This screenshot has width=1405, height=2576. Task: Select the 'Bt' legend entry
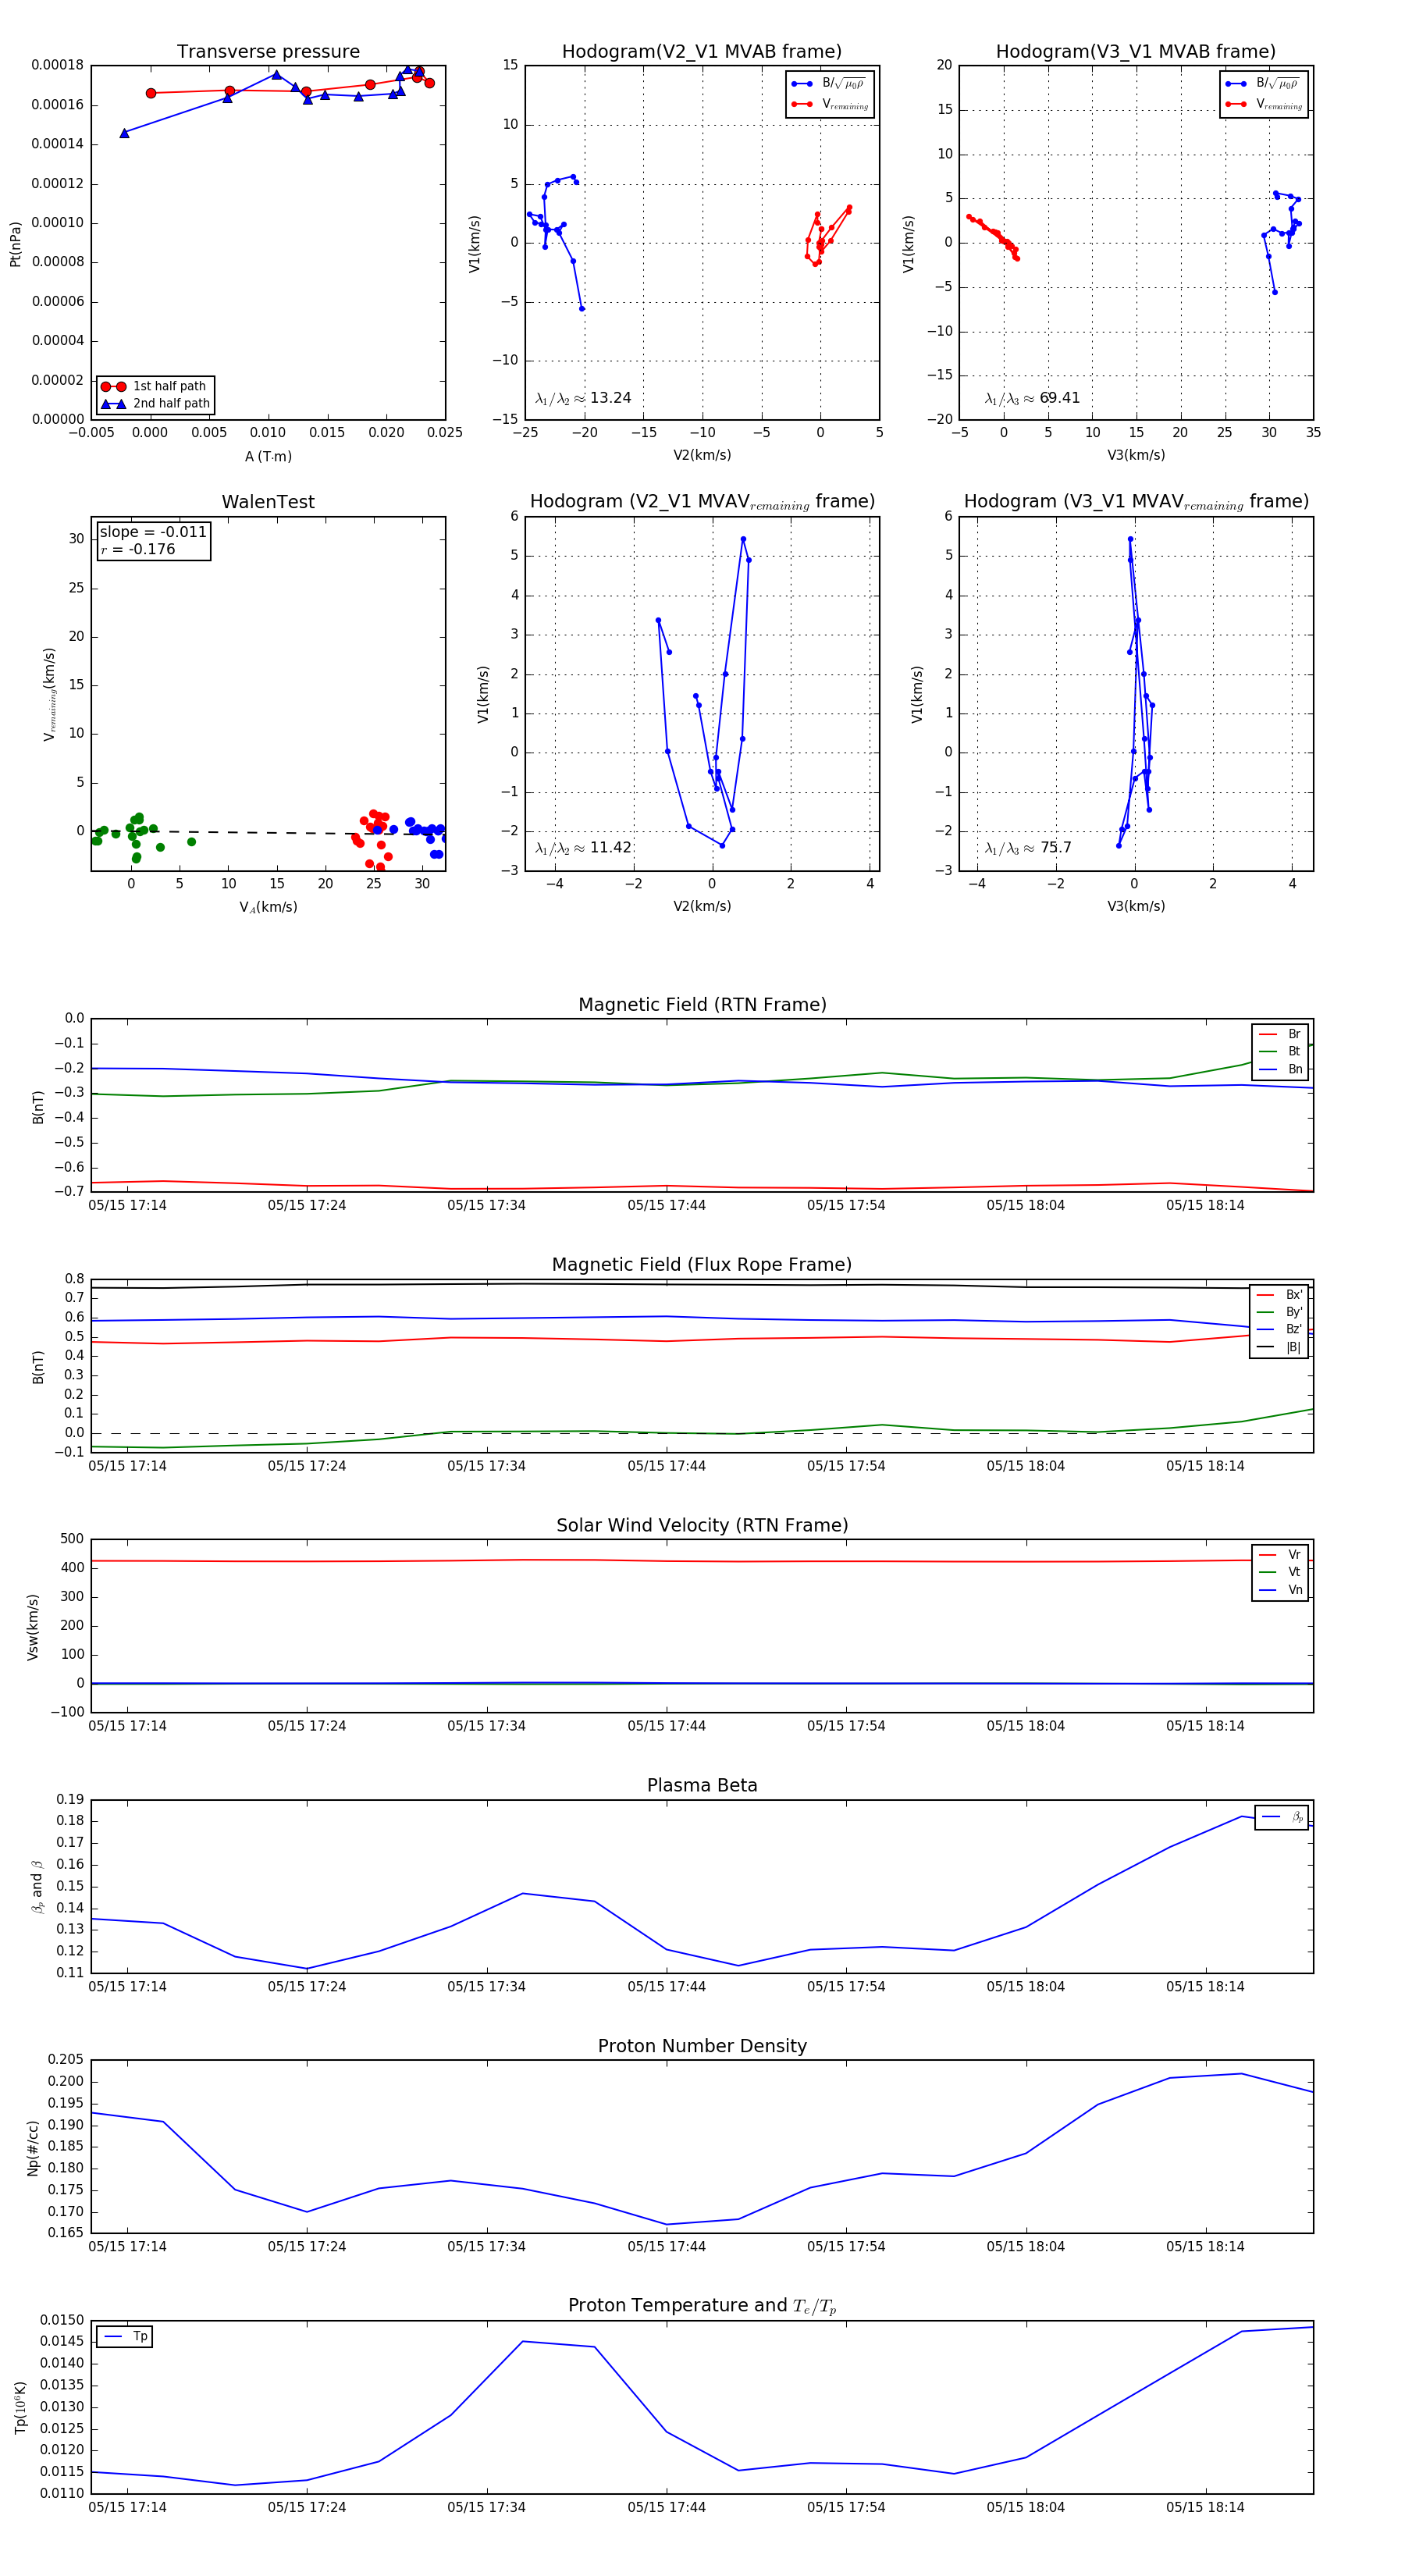point(1280,1051)
